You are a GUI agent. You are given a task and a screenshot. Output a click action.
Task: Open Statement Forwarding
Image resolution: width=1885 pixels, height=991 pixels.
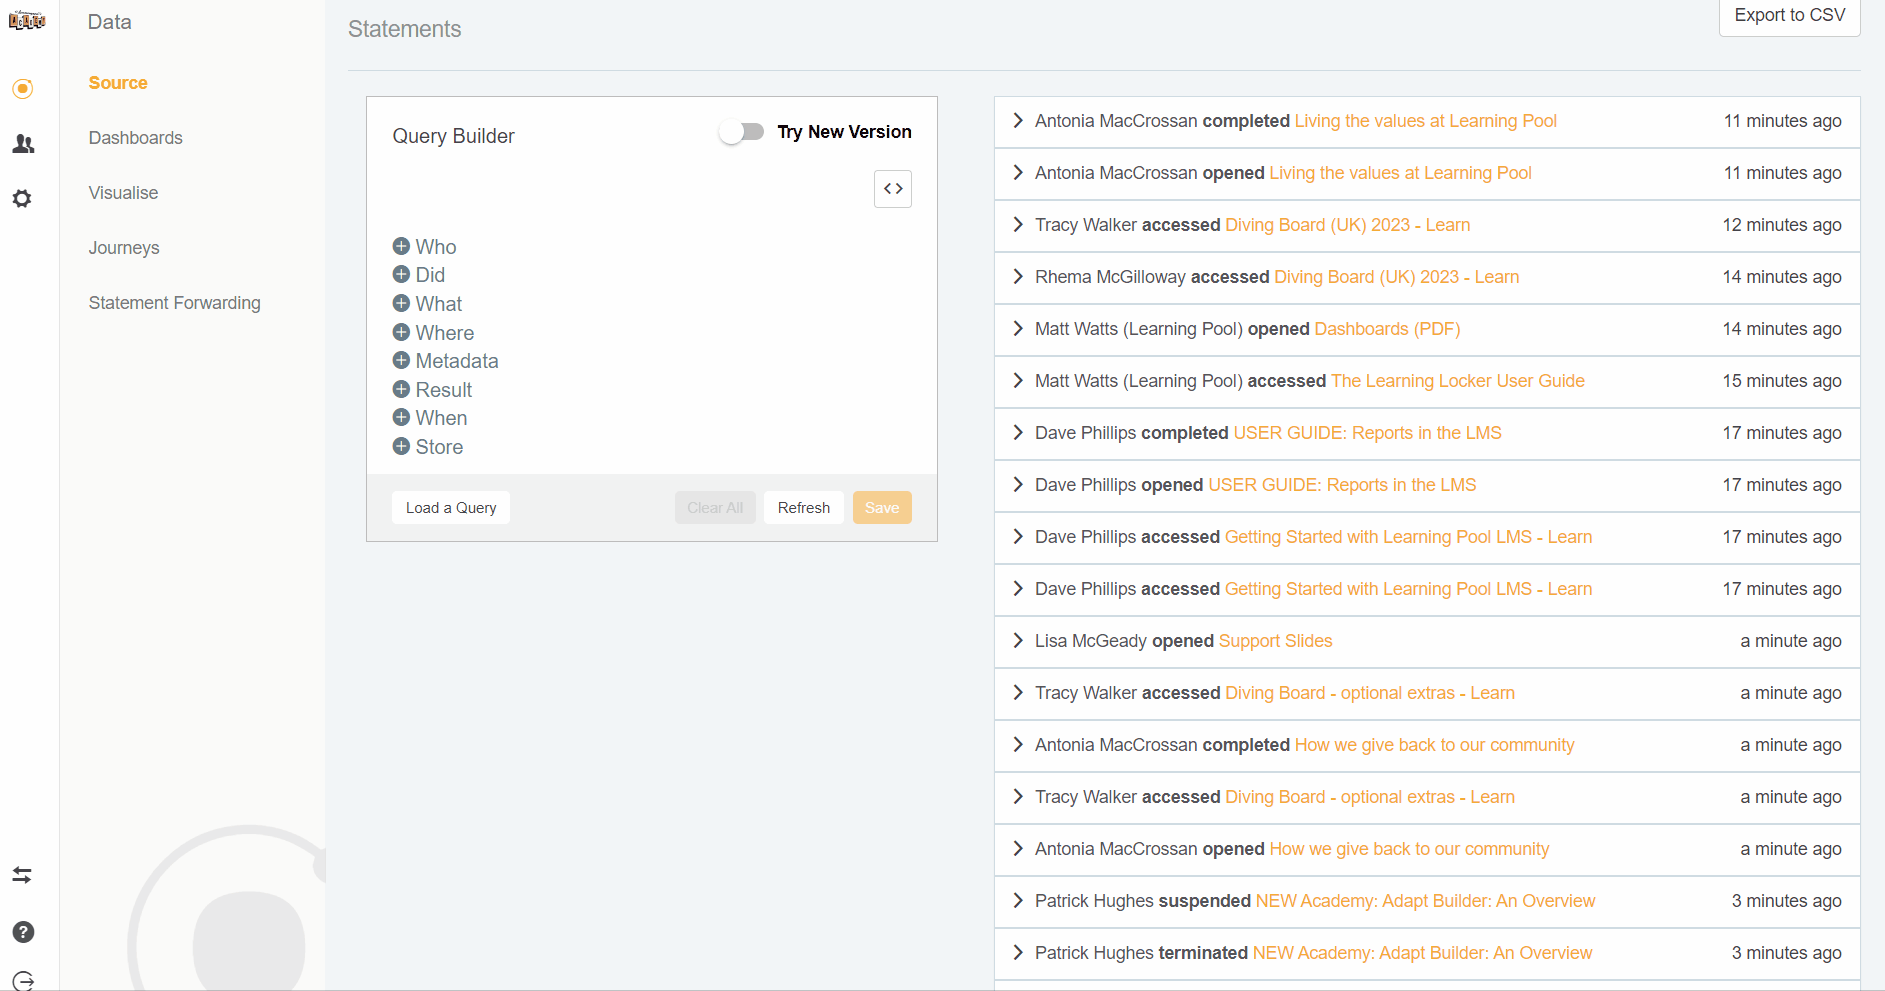(x=174, y=302)
